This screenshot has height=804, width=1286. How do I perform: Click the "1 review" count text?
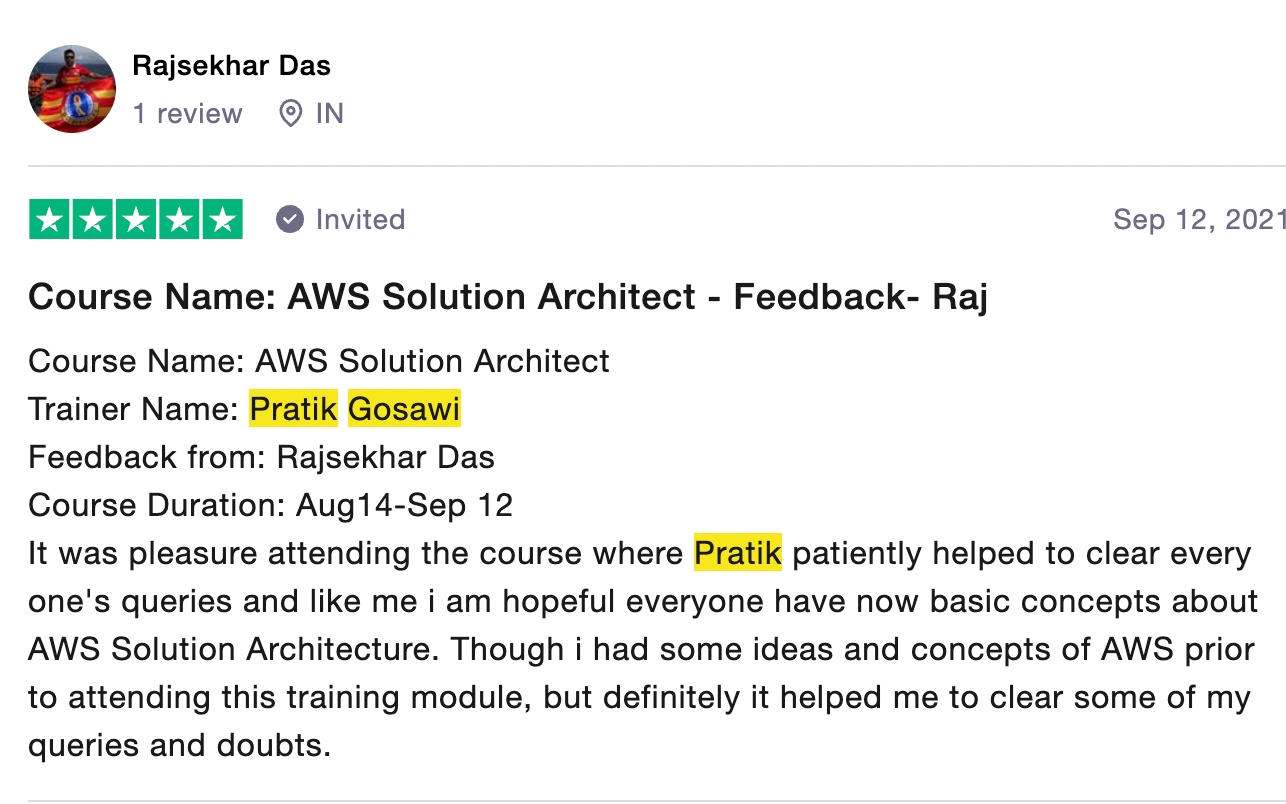pos(188,114)
